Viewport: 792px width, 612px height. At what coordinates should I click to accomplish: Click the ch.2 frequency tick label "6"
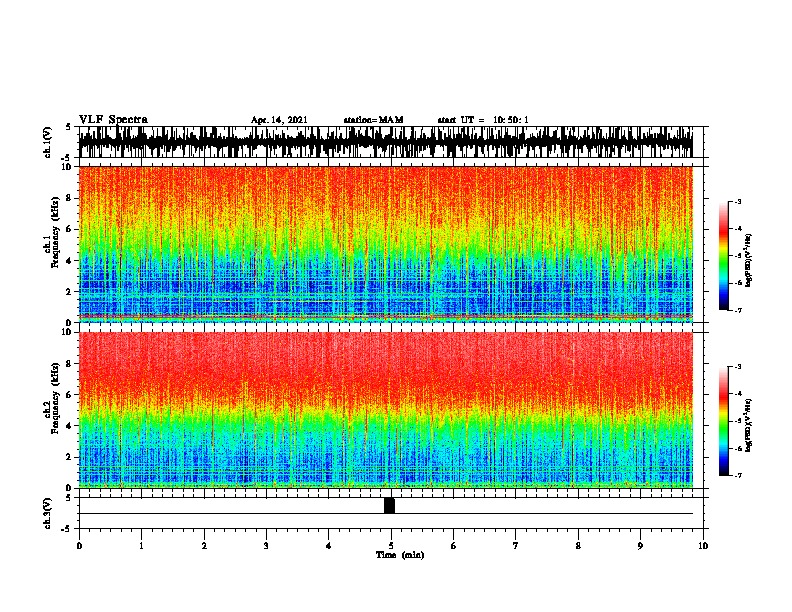coord(69,394)
